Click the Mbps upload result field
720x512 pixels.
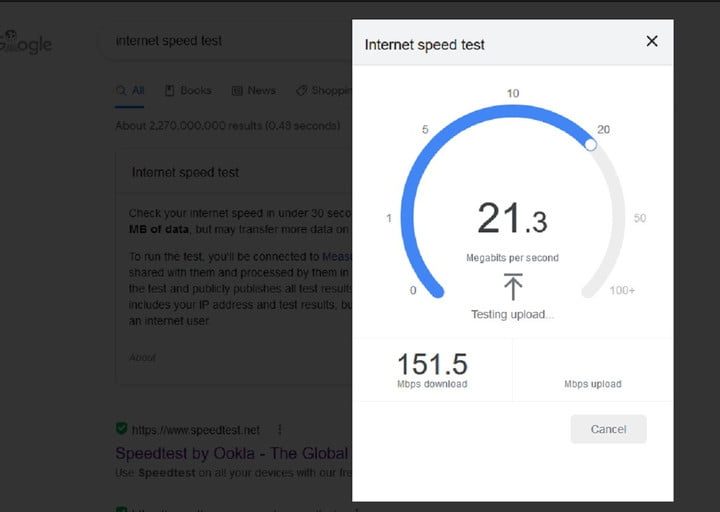592,372
